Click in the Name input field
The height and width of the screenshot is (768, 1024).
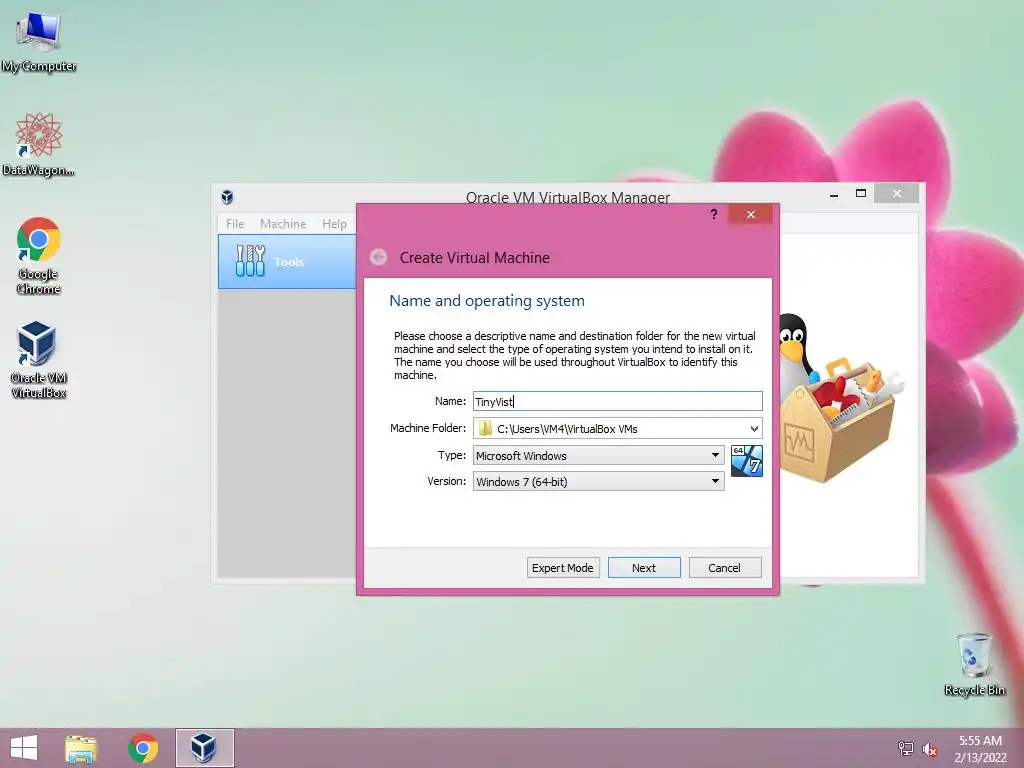tap(617, 401)
